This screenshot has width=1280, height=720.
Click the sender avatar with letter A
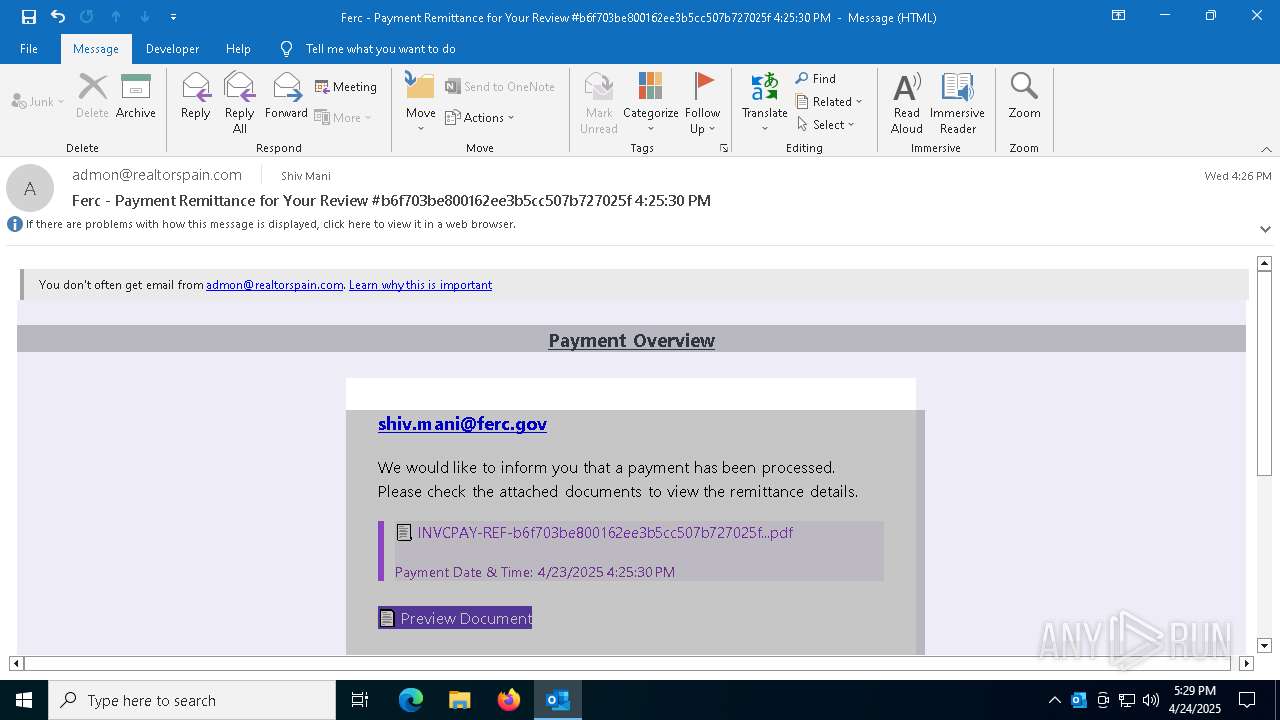tap(30, 188)
